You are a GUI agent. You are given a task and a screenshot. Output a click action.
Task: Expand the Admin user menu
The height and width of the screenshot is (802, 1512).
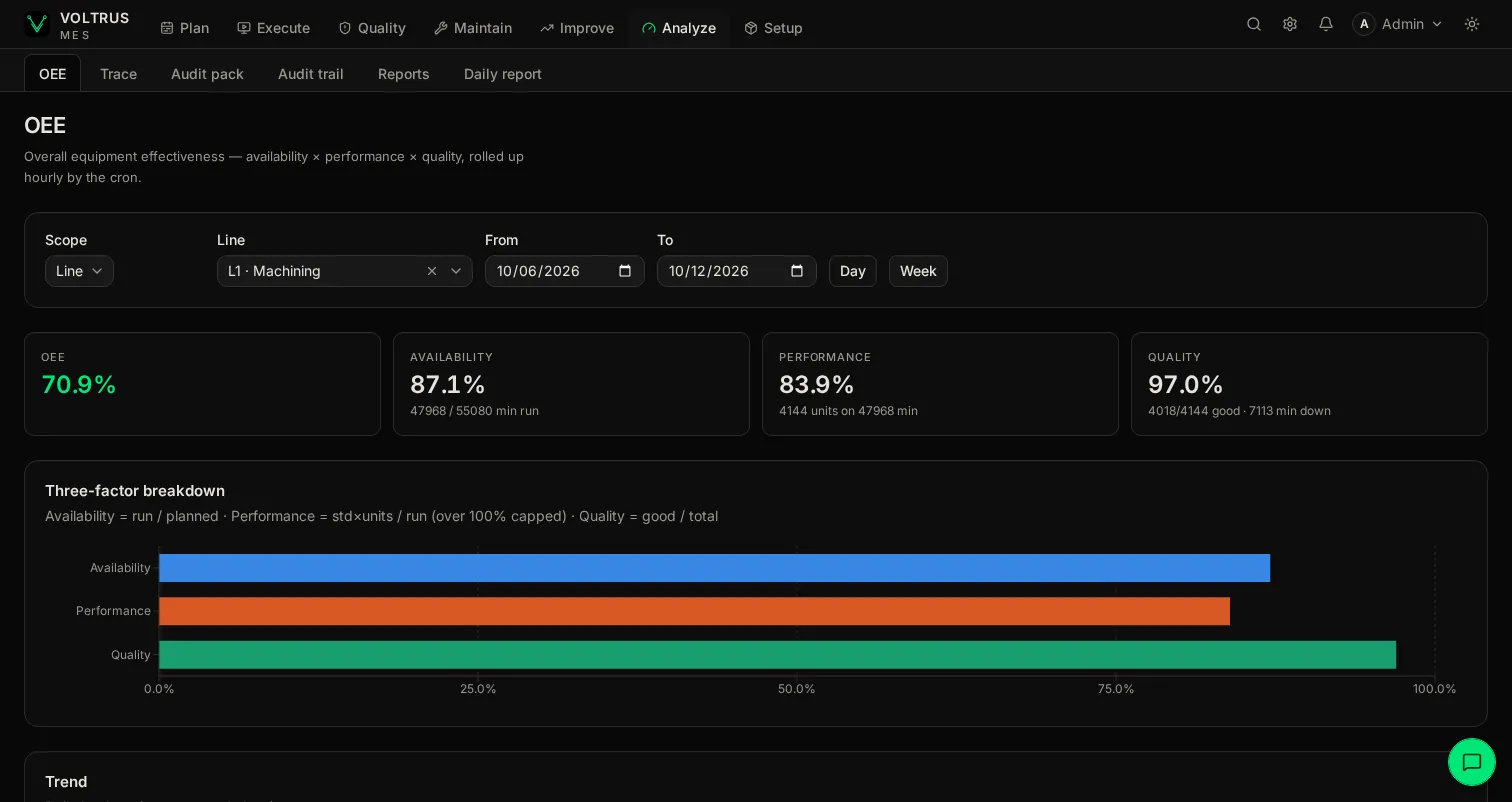pyautogui.click(x=1398, y=24)
